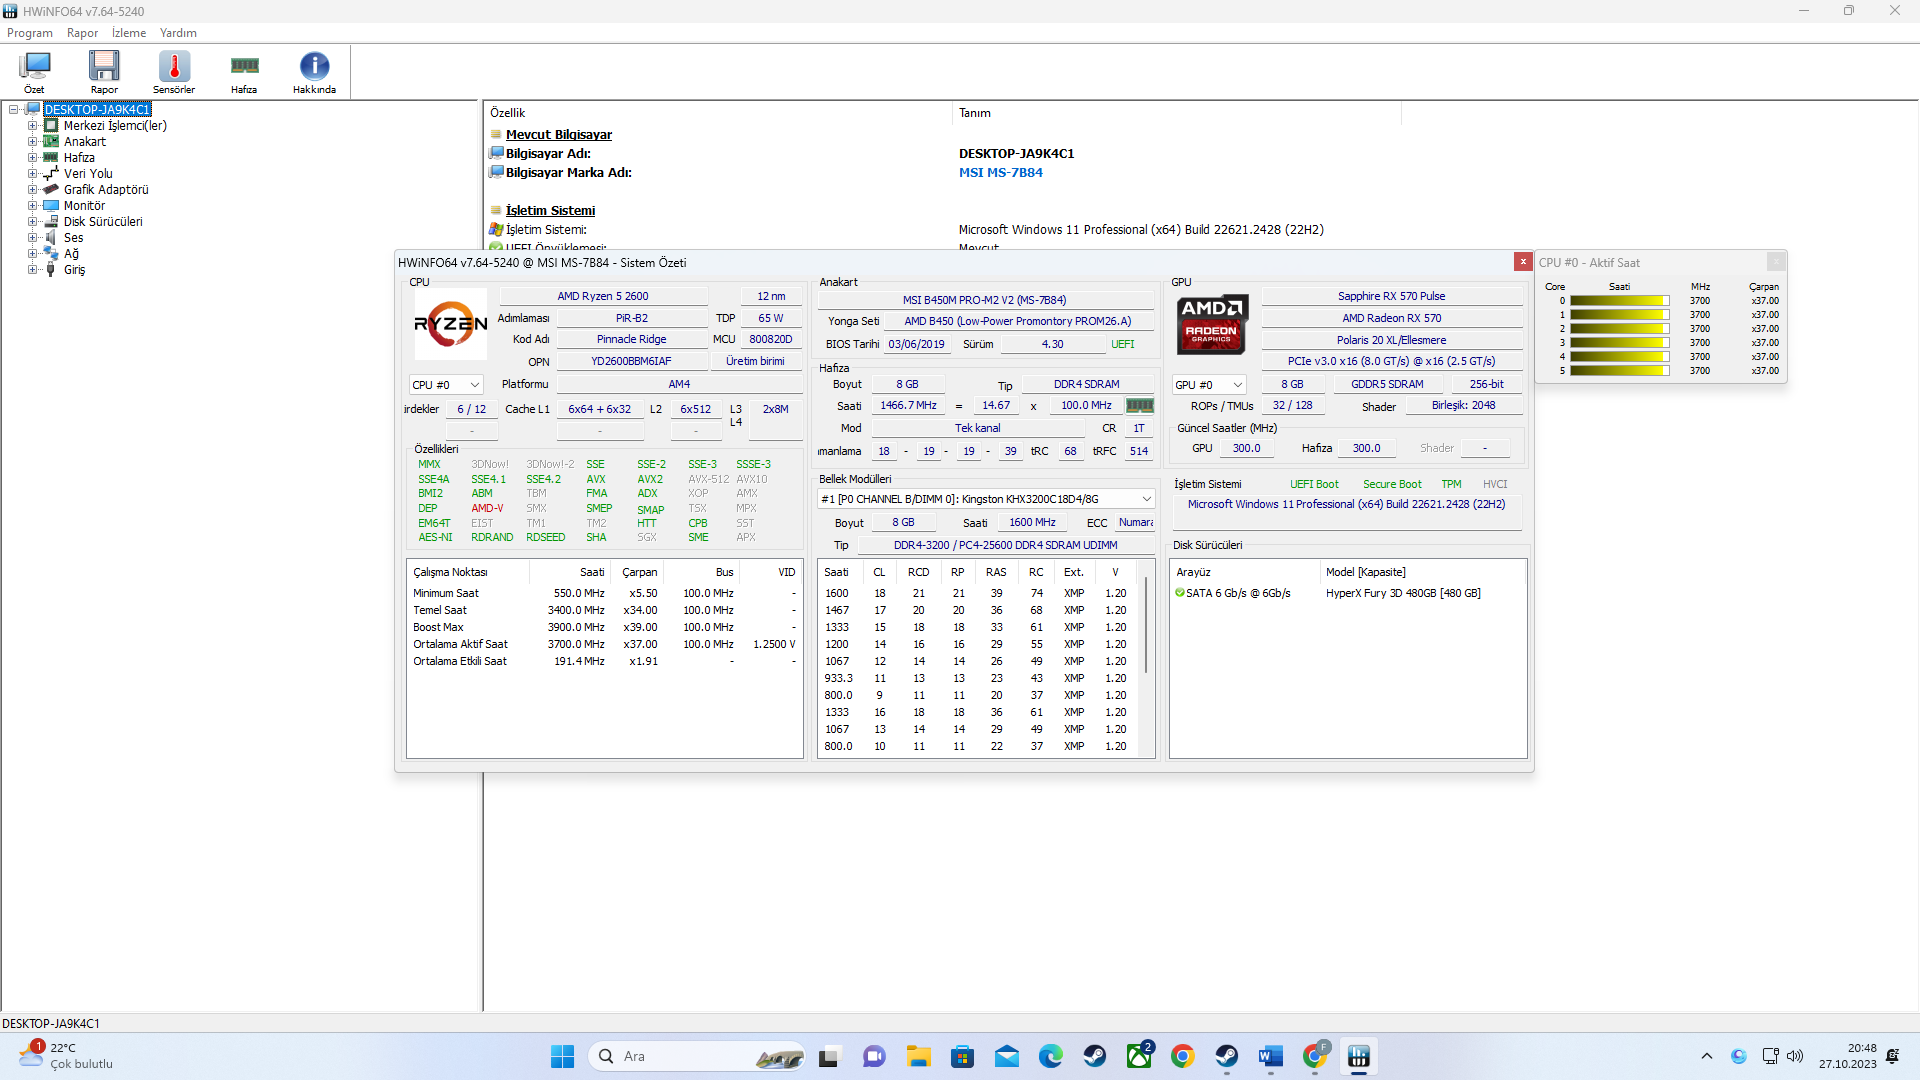Select Hafıza tree item
Viewport: 1920px width, 1080px height.
coord(79,158)
